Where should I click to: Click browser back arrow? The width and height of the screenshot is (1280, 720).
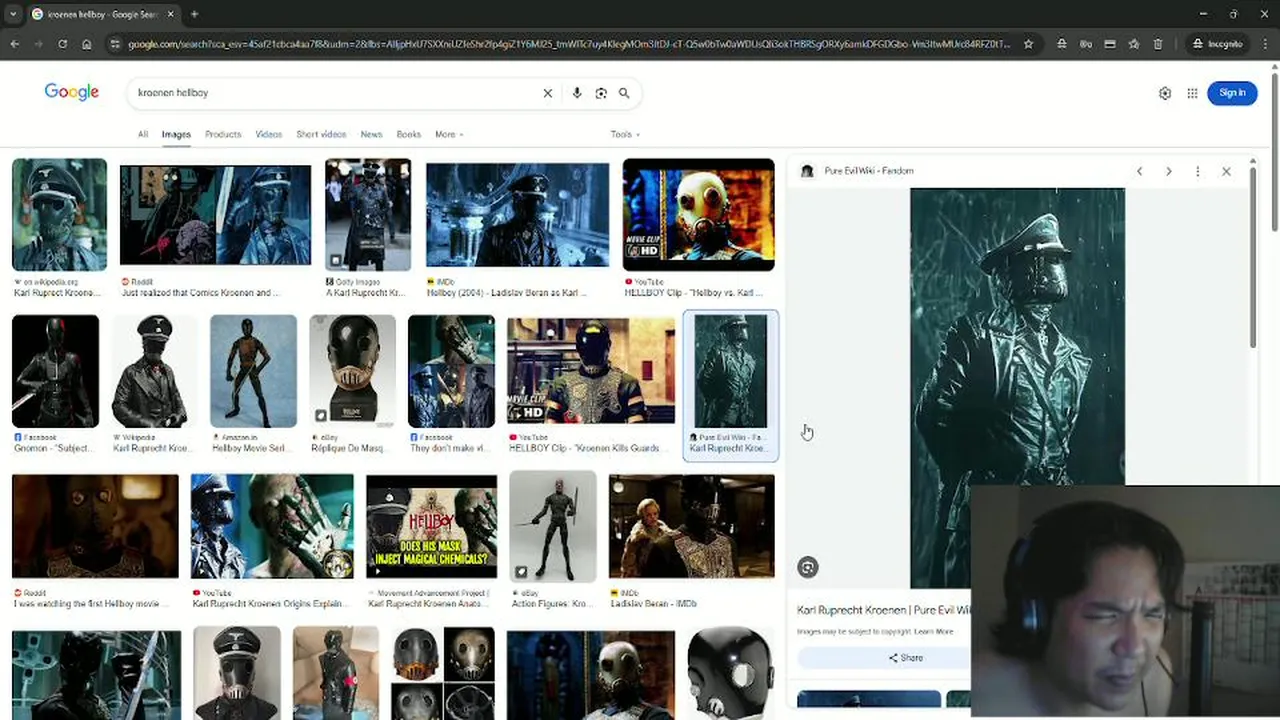pyautogui.click(x=14, y=44)
